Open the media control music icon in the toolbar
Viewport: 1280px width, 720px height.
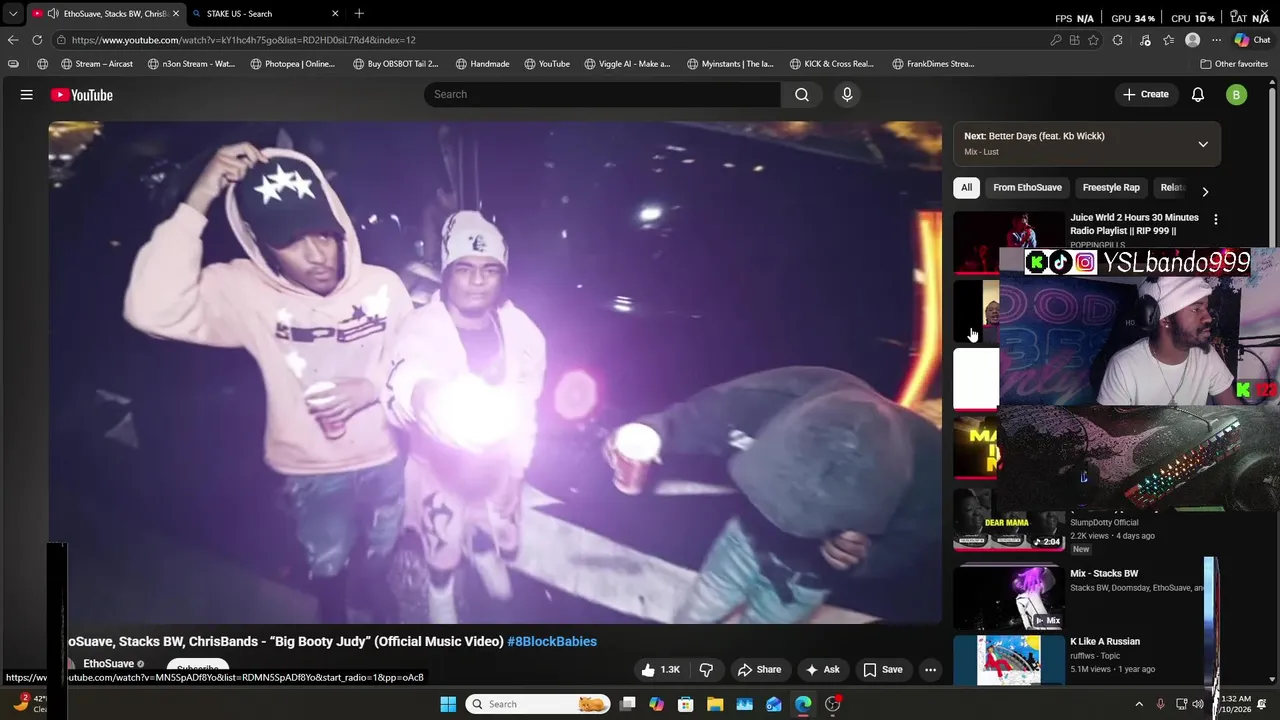point(1145,40)
